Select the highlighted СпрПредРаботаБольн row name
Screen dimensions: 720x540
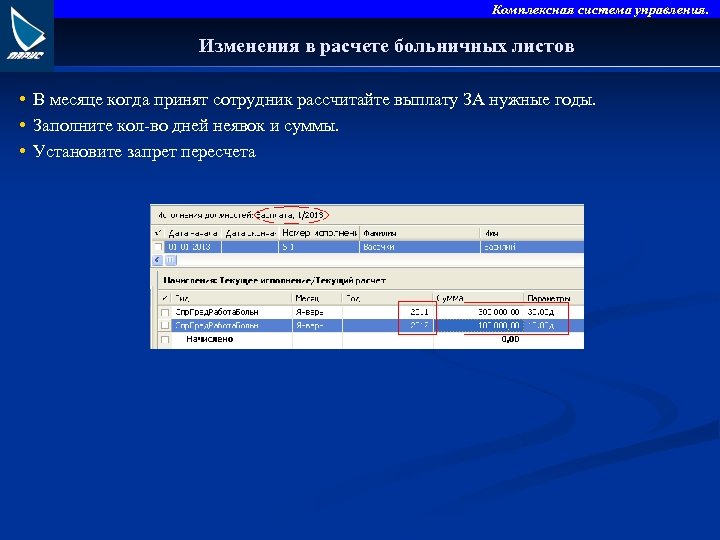[x=217, y=326]
